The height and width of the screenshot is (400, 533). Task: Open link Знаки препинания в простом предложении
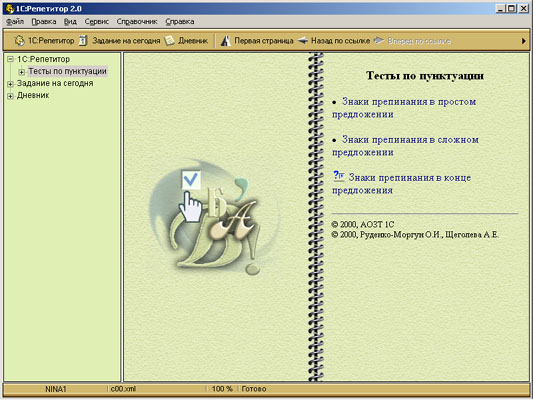404,108
